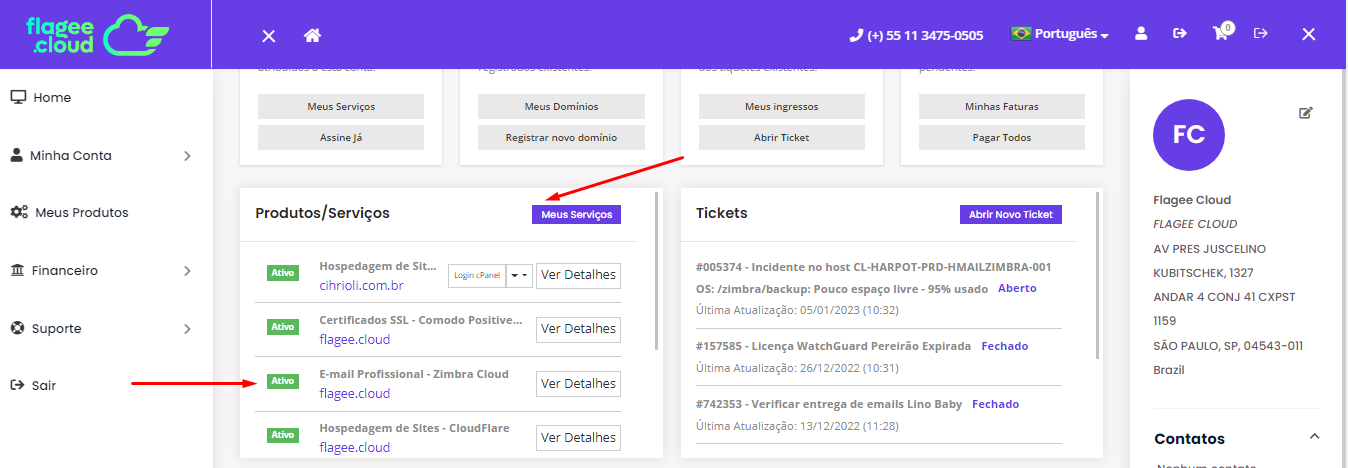
Task: Select Sair in the sidebar
Action: coord(43,385)
